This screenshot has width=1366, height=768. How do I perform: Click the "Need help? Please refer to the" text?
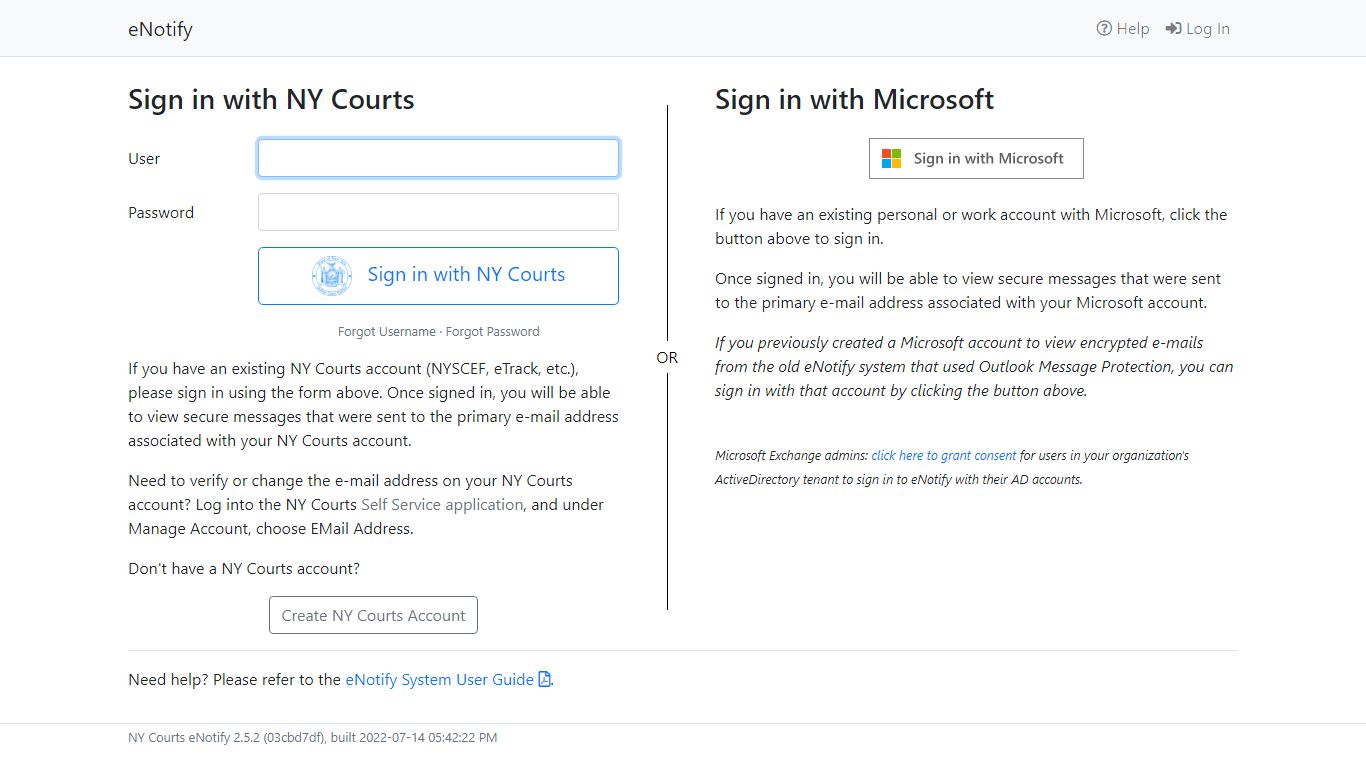point(234,679)
